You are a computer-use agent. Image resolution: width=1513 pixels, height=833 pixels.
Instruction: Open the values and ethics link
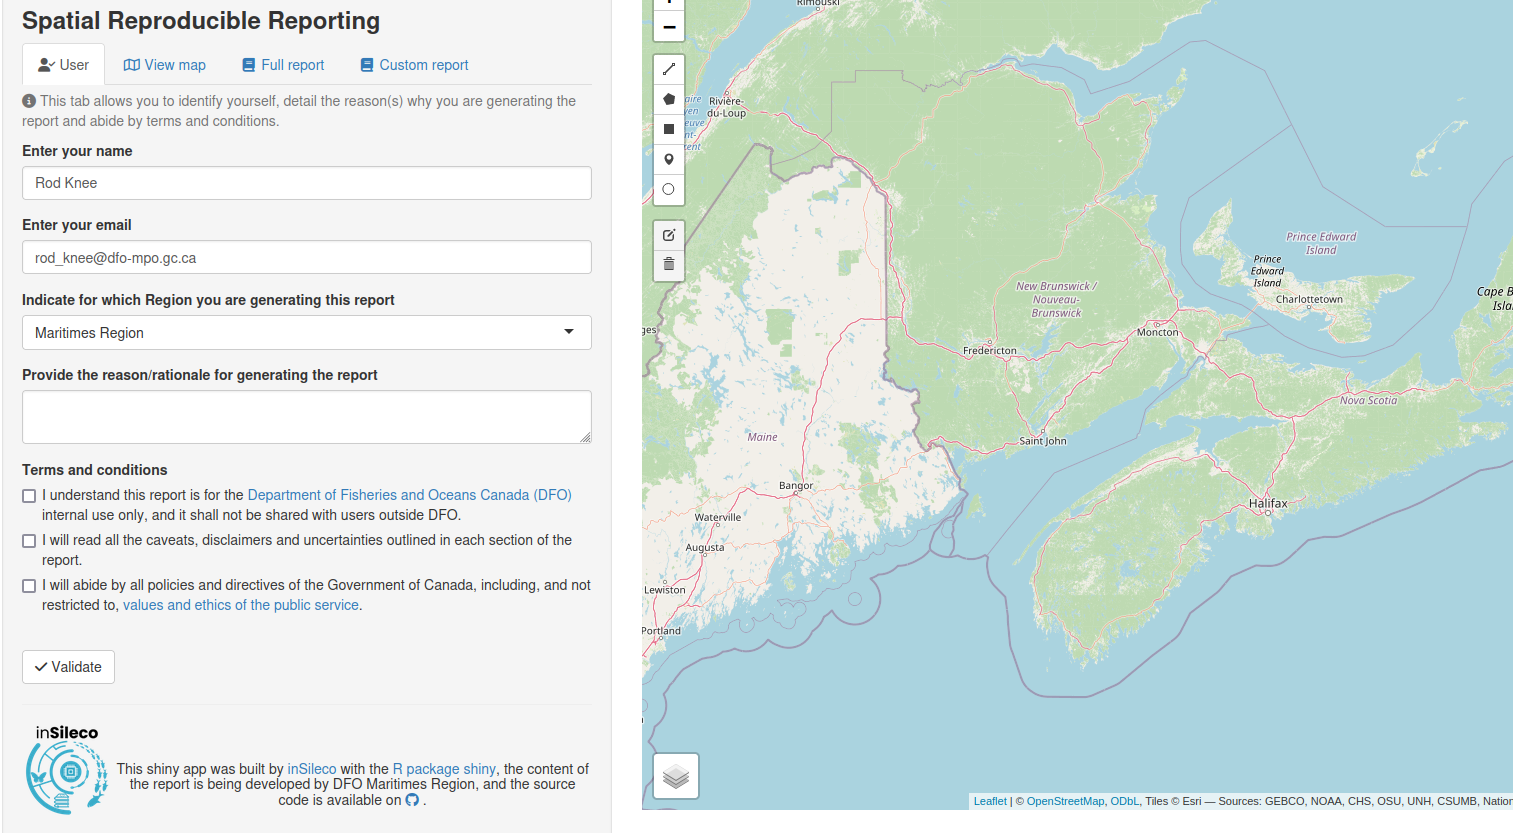240,605
